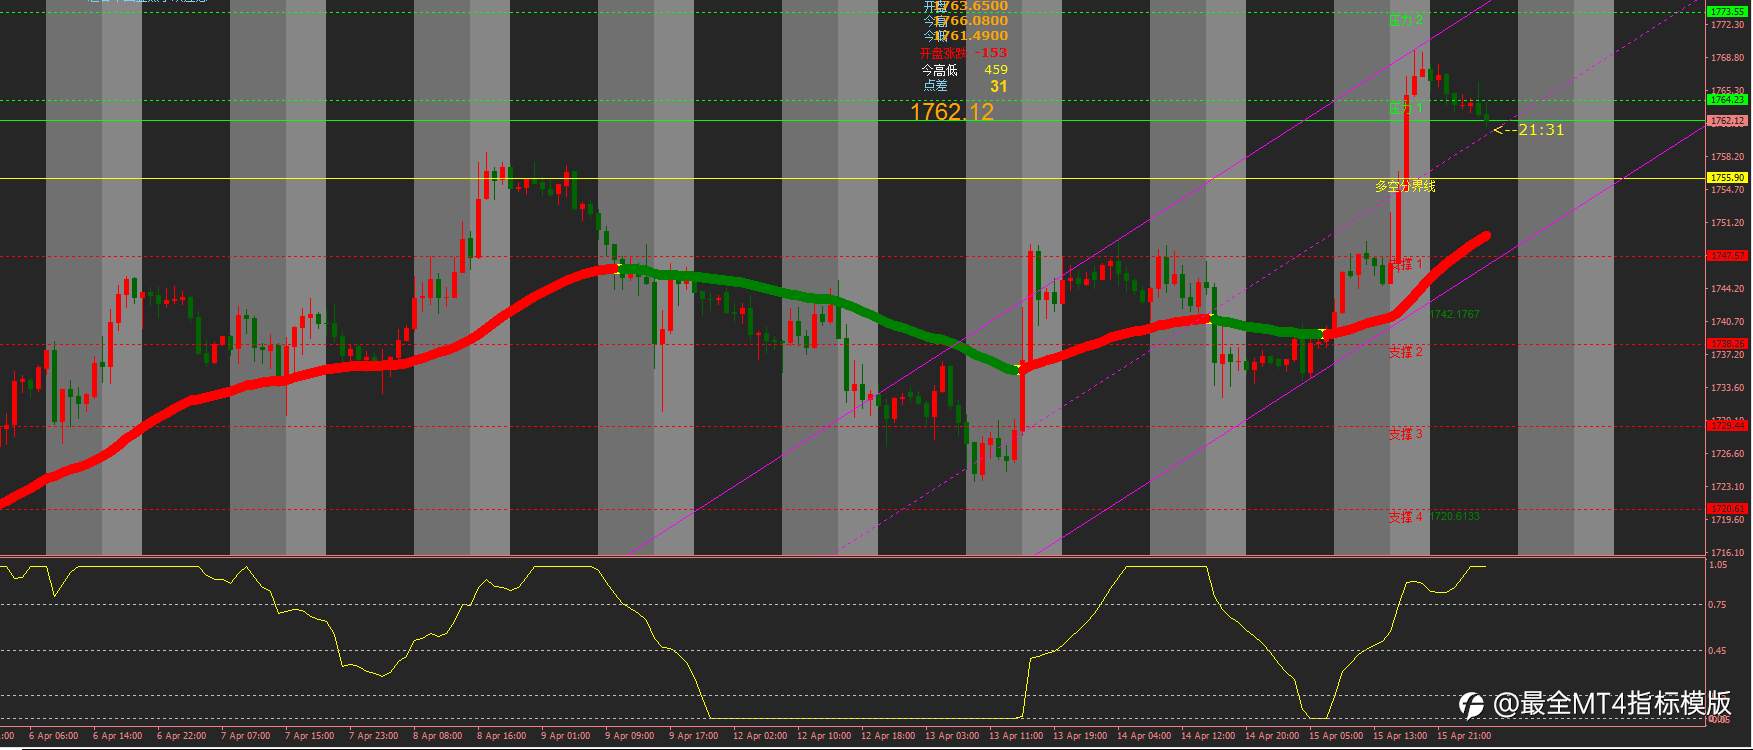Click the 14 Apr 20:00 time label
This screenshot has width=1753, height=750.
(x=1273, y=736)
